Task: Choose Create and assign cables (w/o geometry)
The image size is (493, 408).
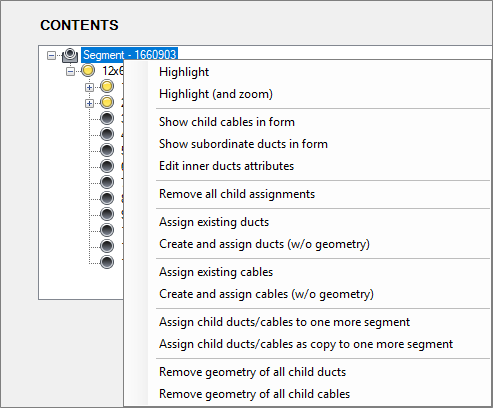Action: (x=266, y=294)
